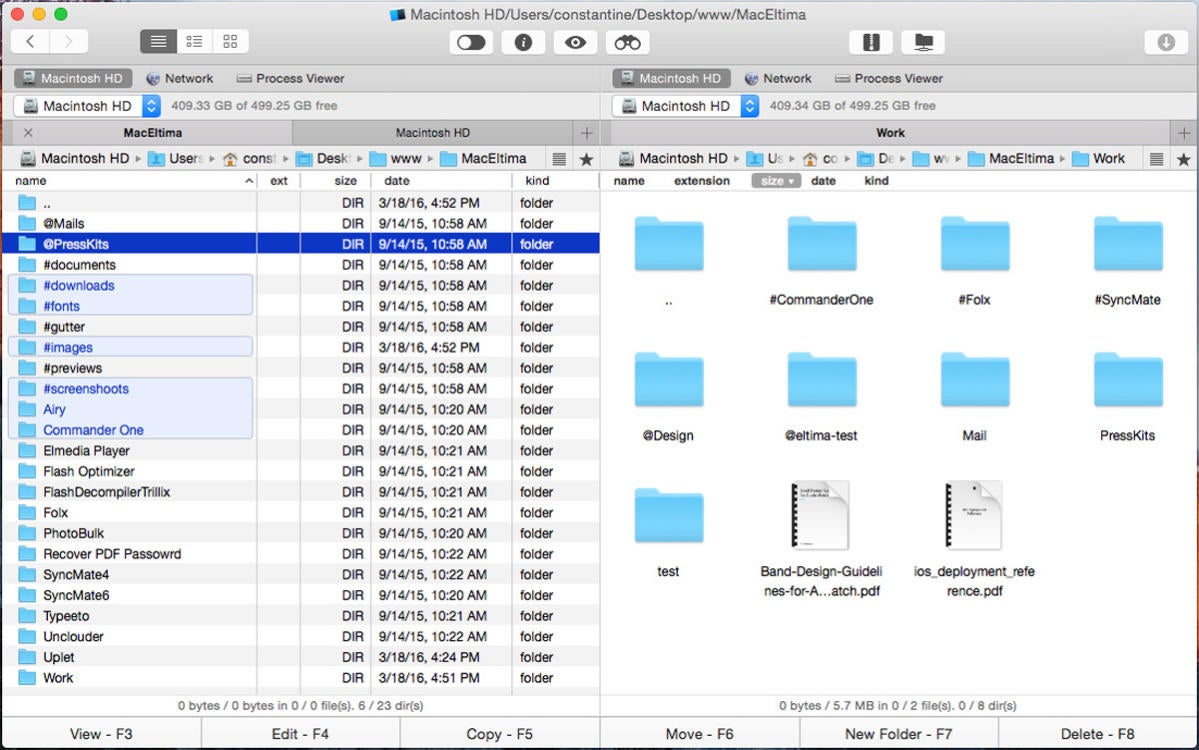Open the downloads queue arrow button
The image size is (1199, 750).
(x=1165, y=42)
